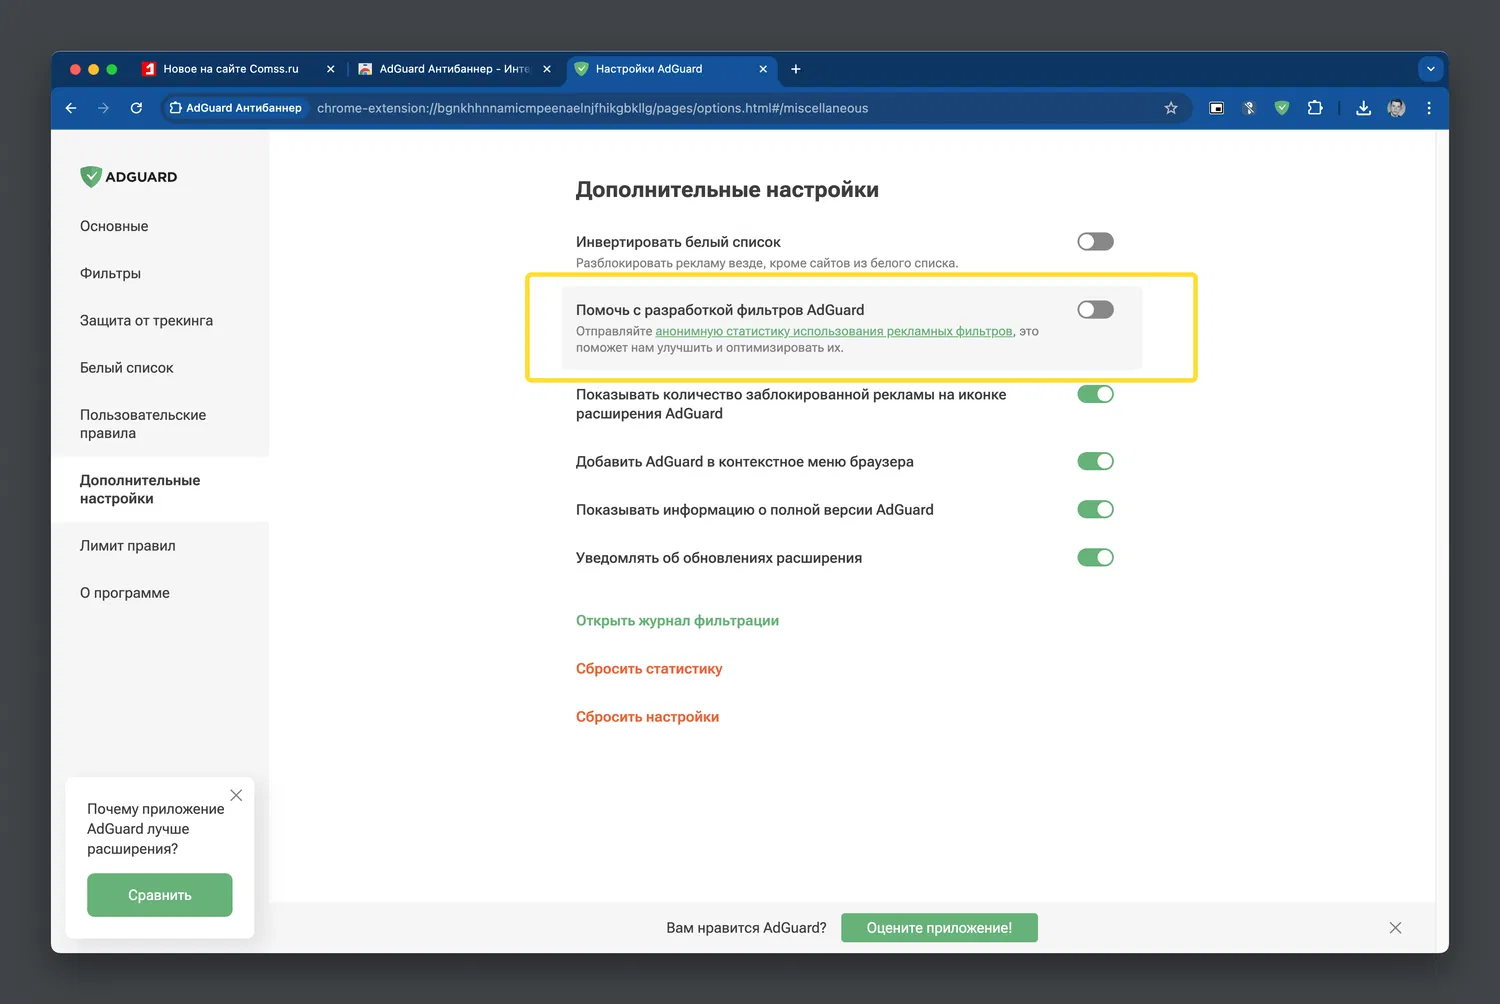Go to Пользовательские правила section
The height and width of the screenshot is (1004, 1500).
143,424
